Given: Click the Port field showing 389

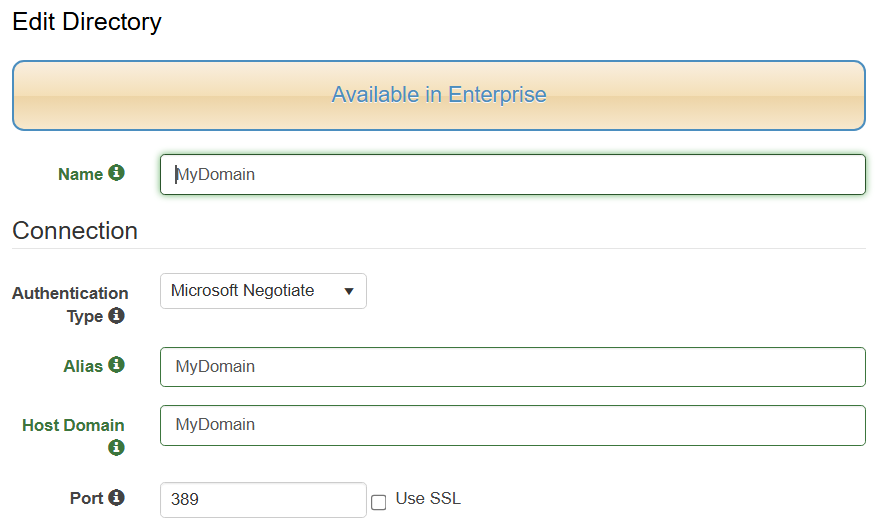Looking at the screenshot, I should (x=263, y=499).
